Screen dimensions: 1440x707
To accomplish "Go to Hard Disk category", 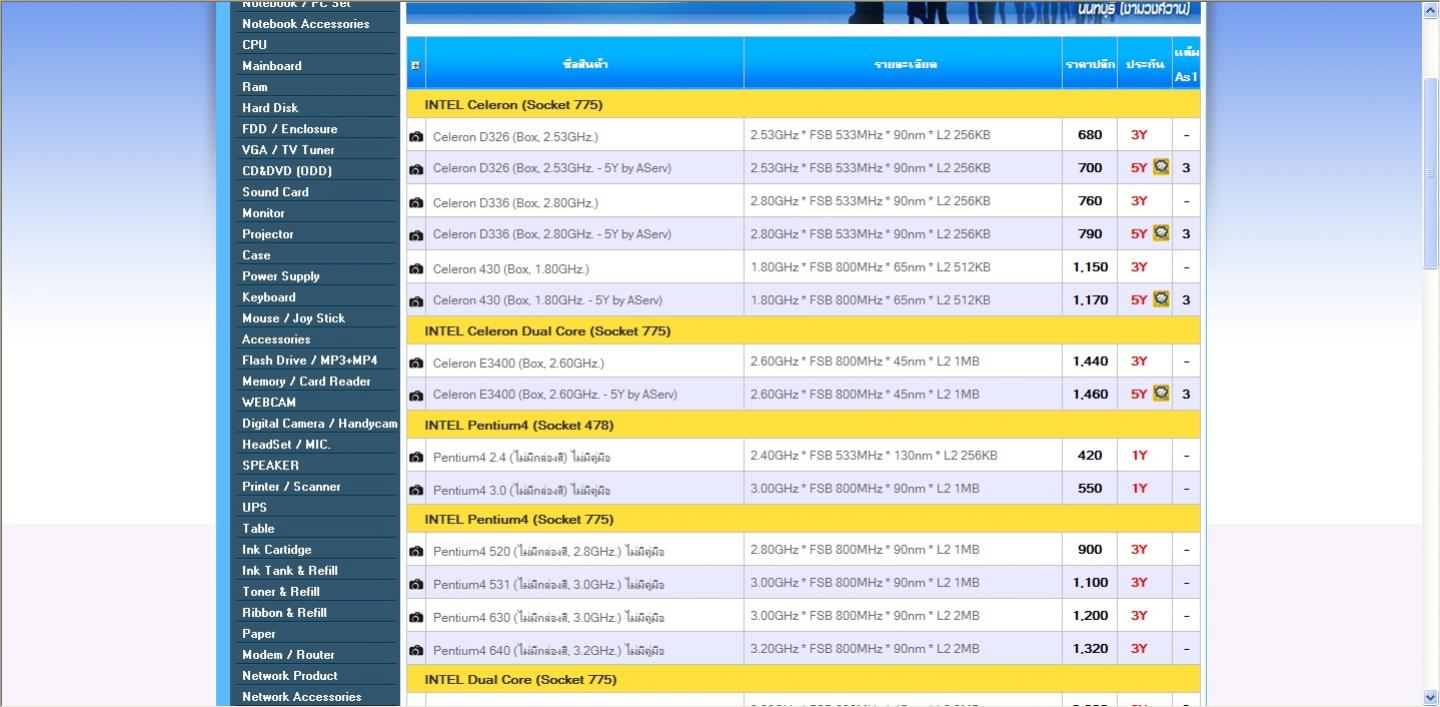I will pos(270,107).
